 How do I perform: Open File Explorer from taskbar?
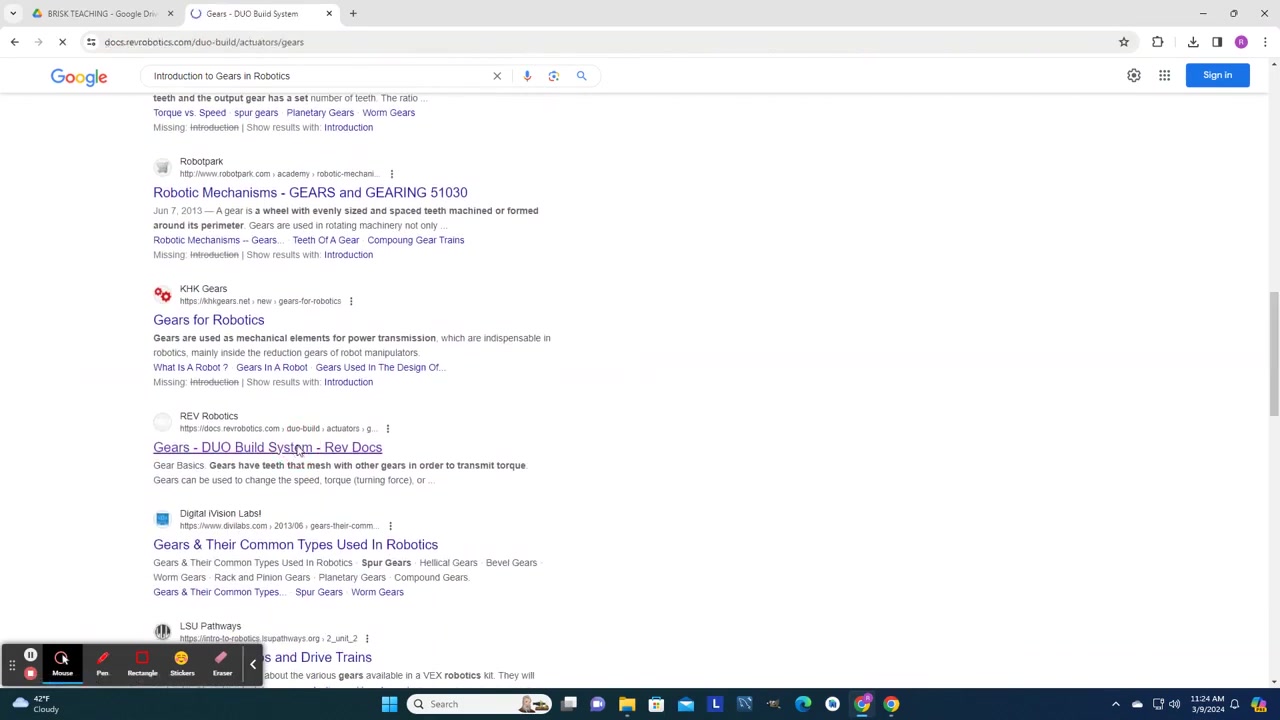(x=627, y=704)
